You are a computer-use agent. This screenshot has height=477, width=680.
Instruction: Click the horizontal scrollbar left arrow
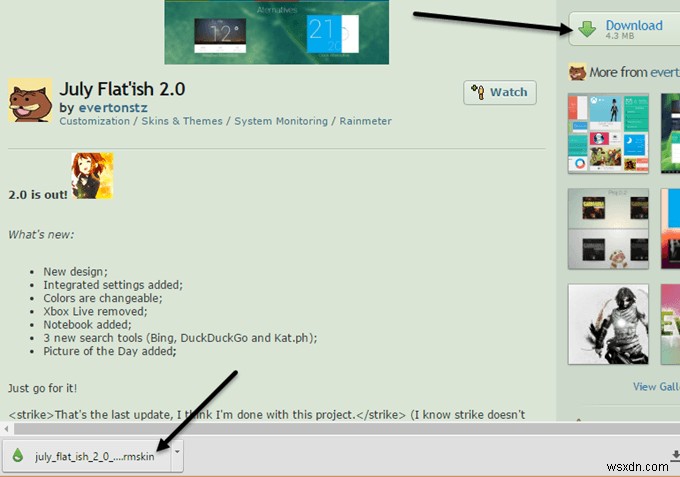point(6,429)
